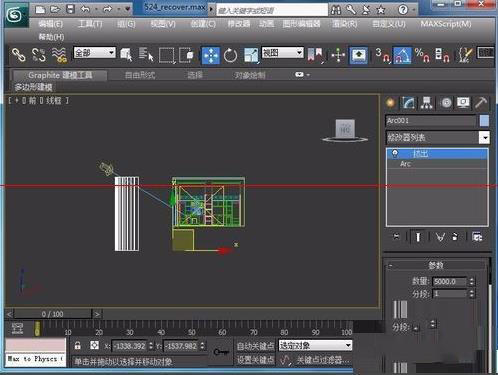498x375 pixels.
Task: Open the Select by Name list icon
Action: (146, 55)
